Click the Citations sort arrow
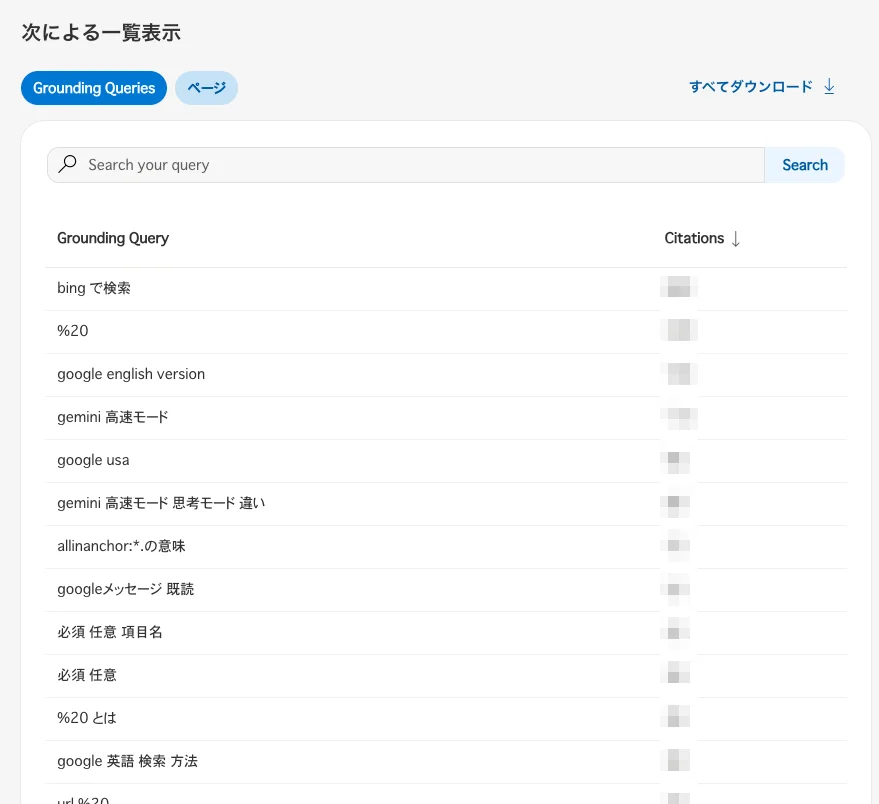The image size is (879, 804). (736, 239)
